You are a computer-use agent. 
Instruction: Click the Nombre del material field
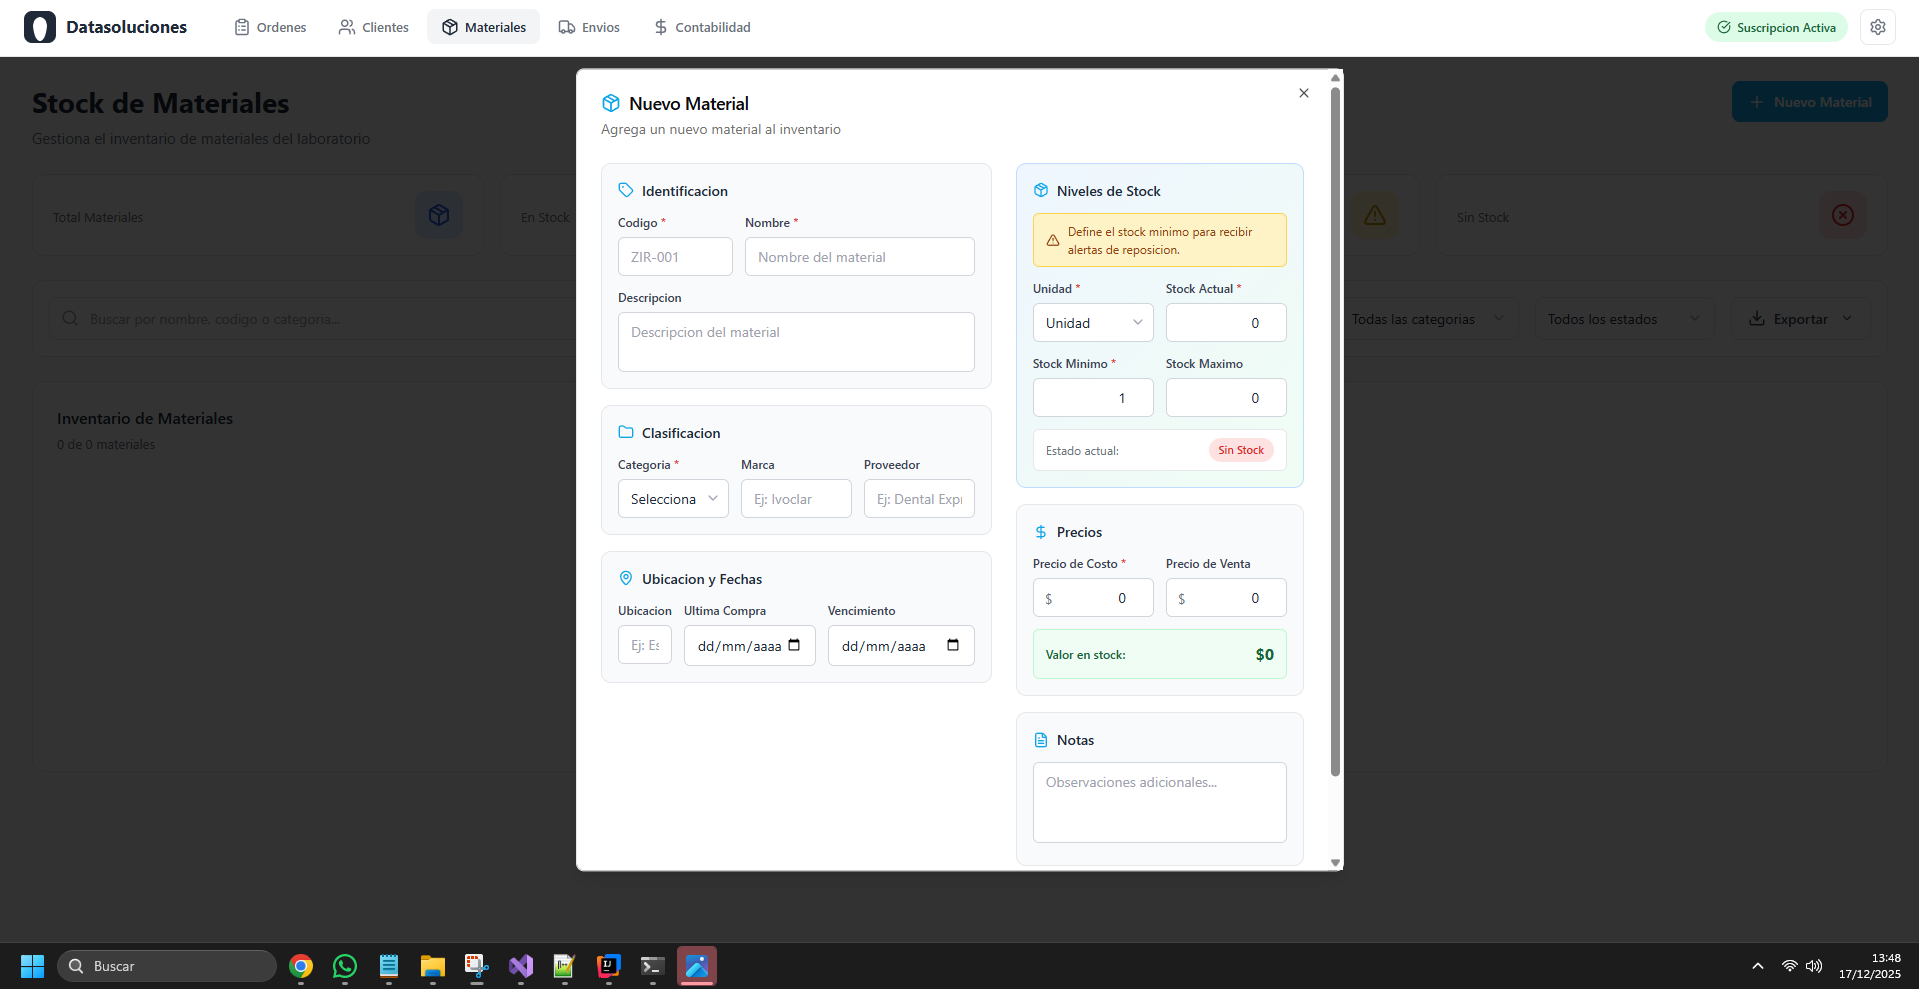(x=860, y=257)
